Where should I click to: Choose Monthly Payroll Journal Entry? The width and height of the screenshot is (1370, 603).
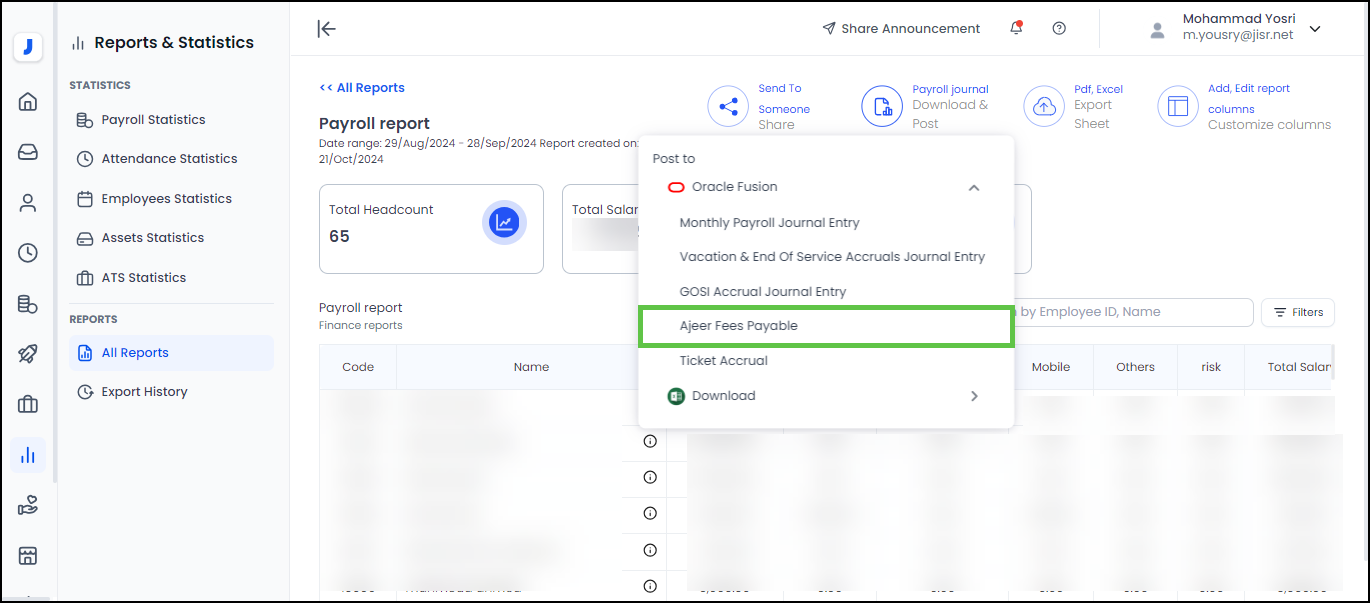tap(769, 223)
